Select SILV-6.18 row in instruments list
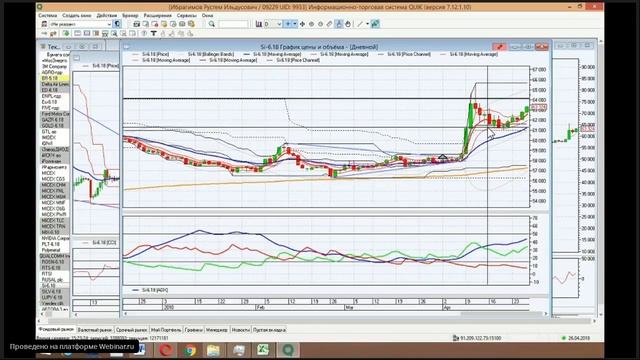This screenshot has height=360, width=640. click(x=55, y=291)
